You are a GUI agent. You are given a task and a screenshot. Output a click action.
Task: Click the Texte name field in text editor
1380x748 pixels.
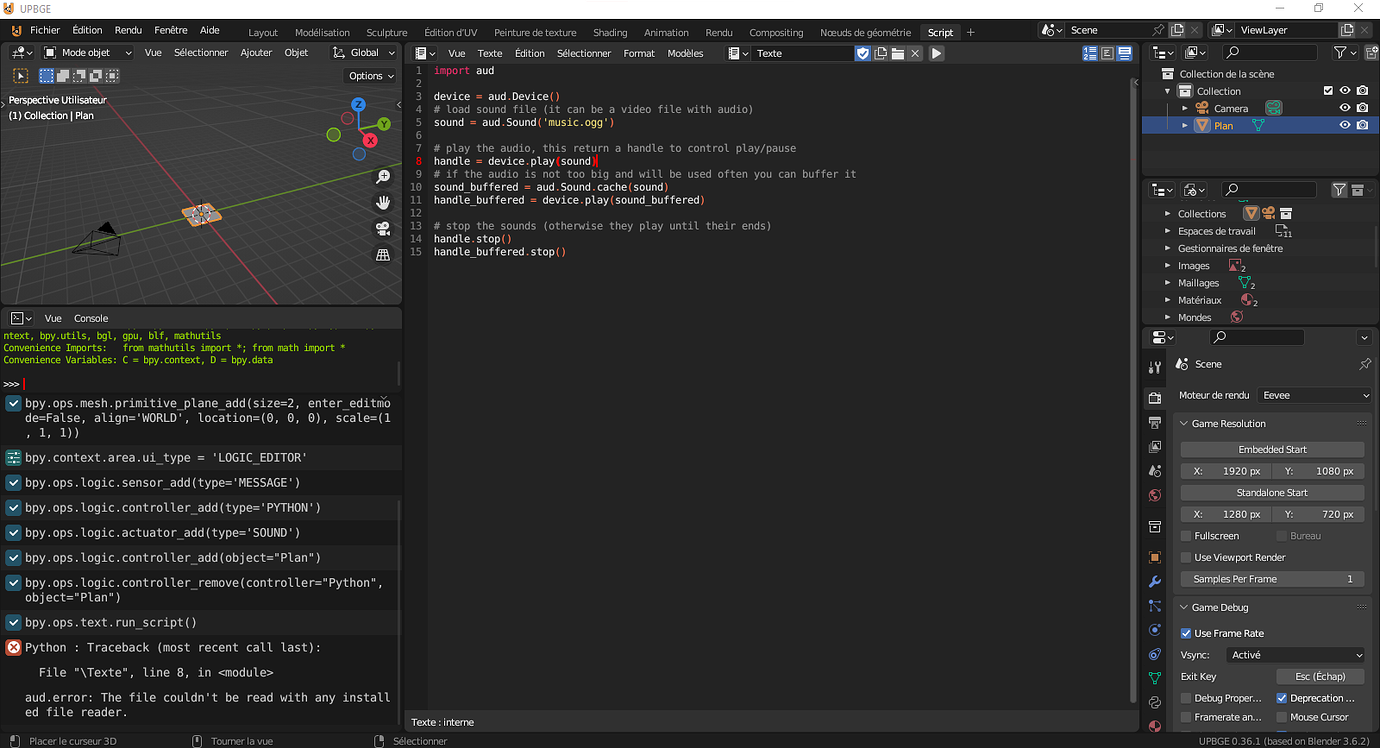tap(804, 53)
